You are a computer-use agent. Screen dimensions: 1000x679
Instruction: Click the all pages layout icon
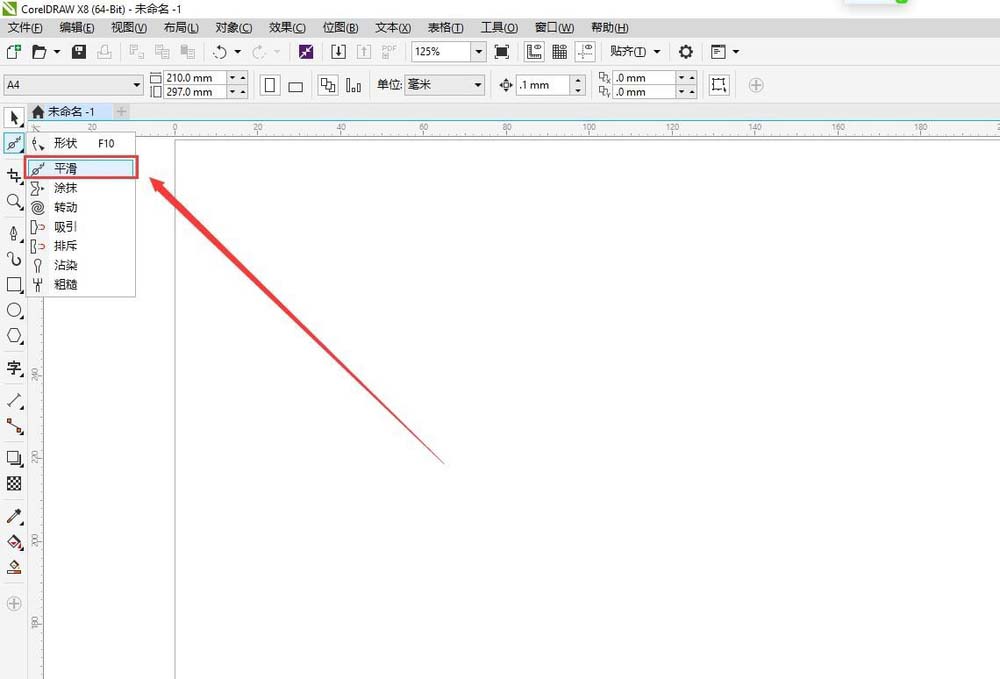(x=328, y=85)
